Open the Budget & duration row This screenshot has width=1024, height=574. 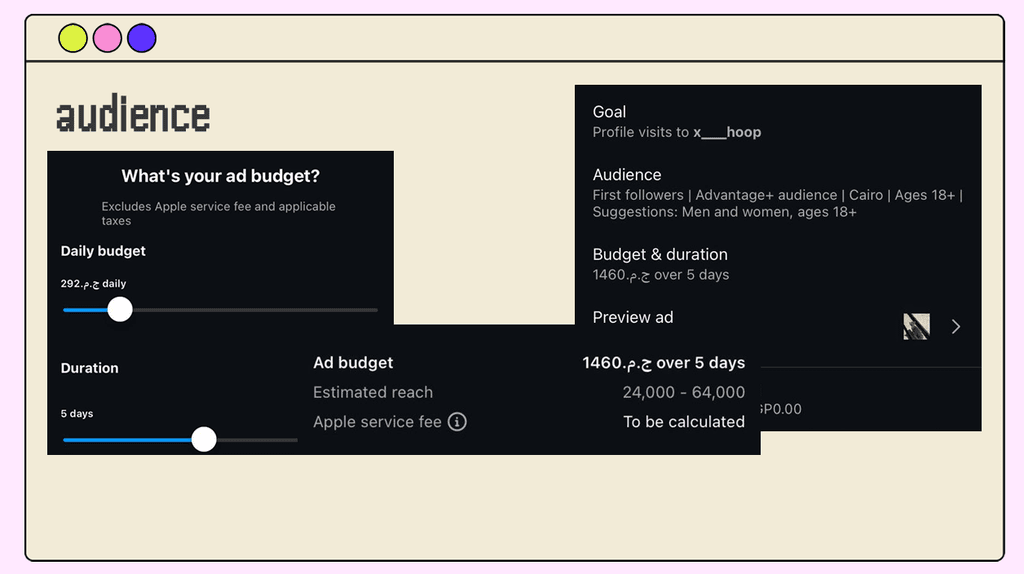(x=660, y=264)
